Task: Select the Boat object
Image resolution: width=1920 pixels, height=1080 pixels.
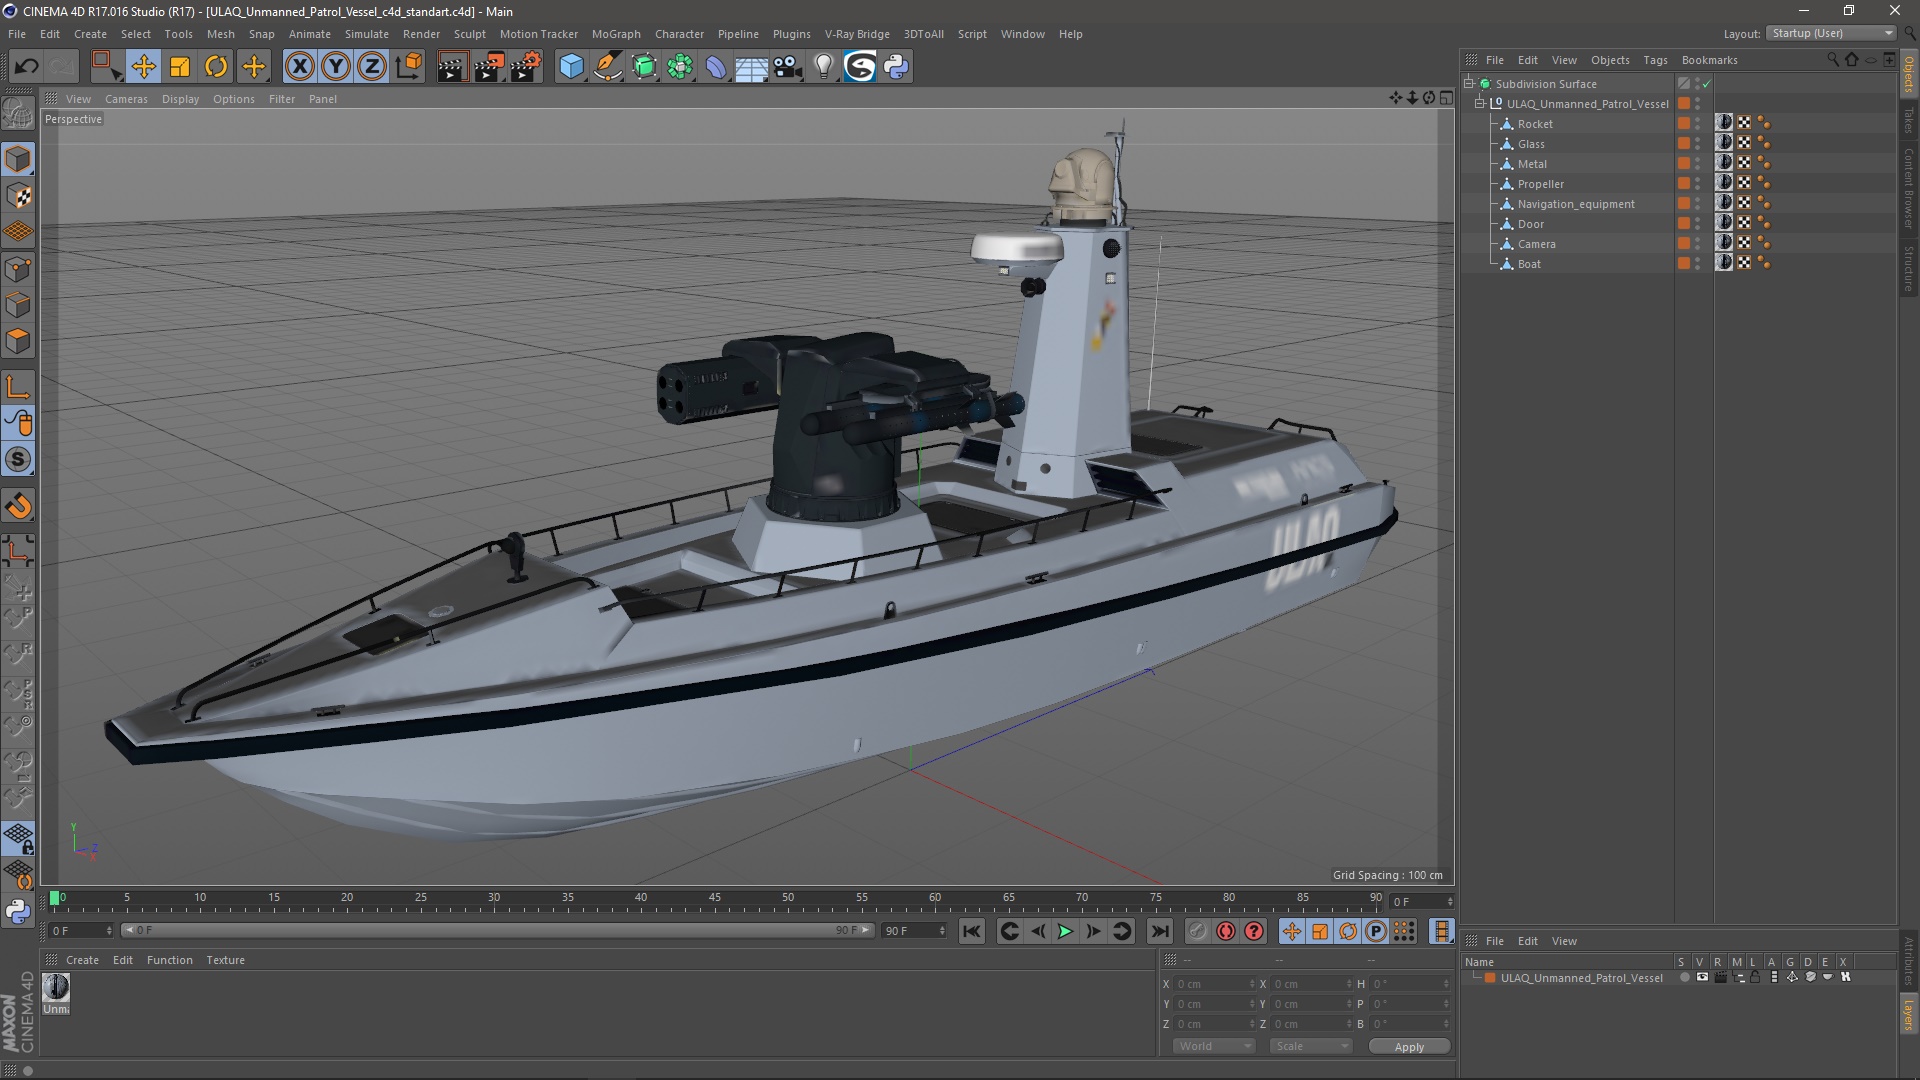Action: click(x=1529, y=264)
